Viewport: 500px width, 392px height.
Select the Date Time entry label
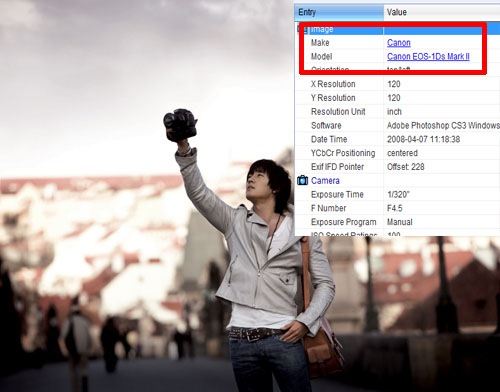329,139
